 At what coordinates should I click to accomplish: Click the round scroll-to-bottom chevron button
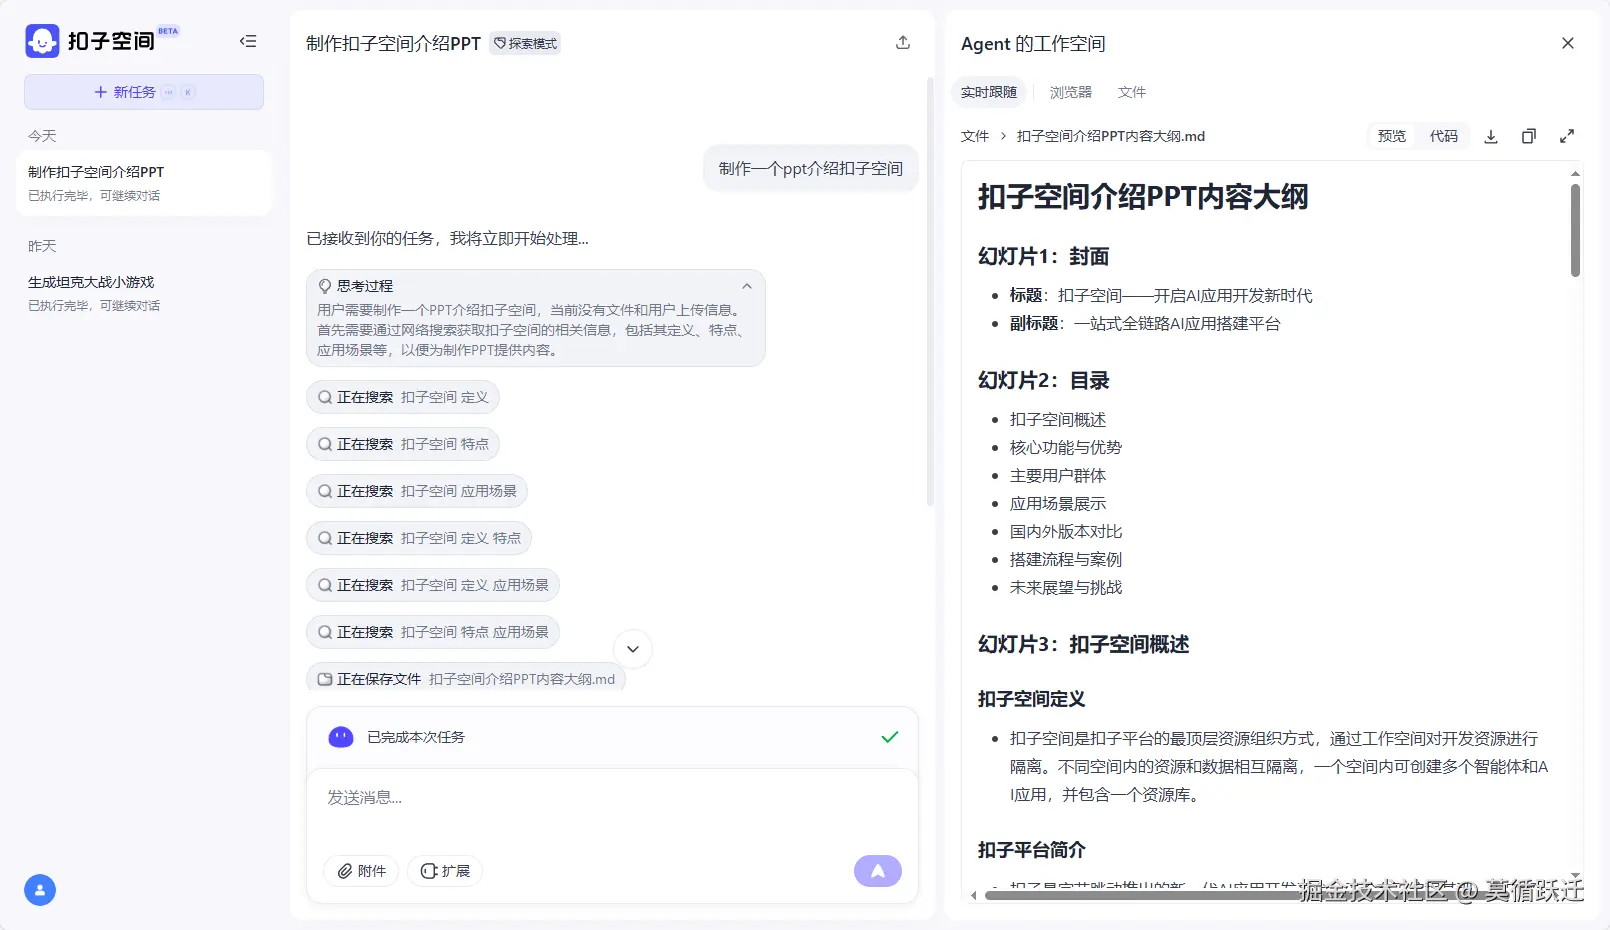click(x=633, y=649)
